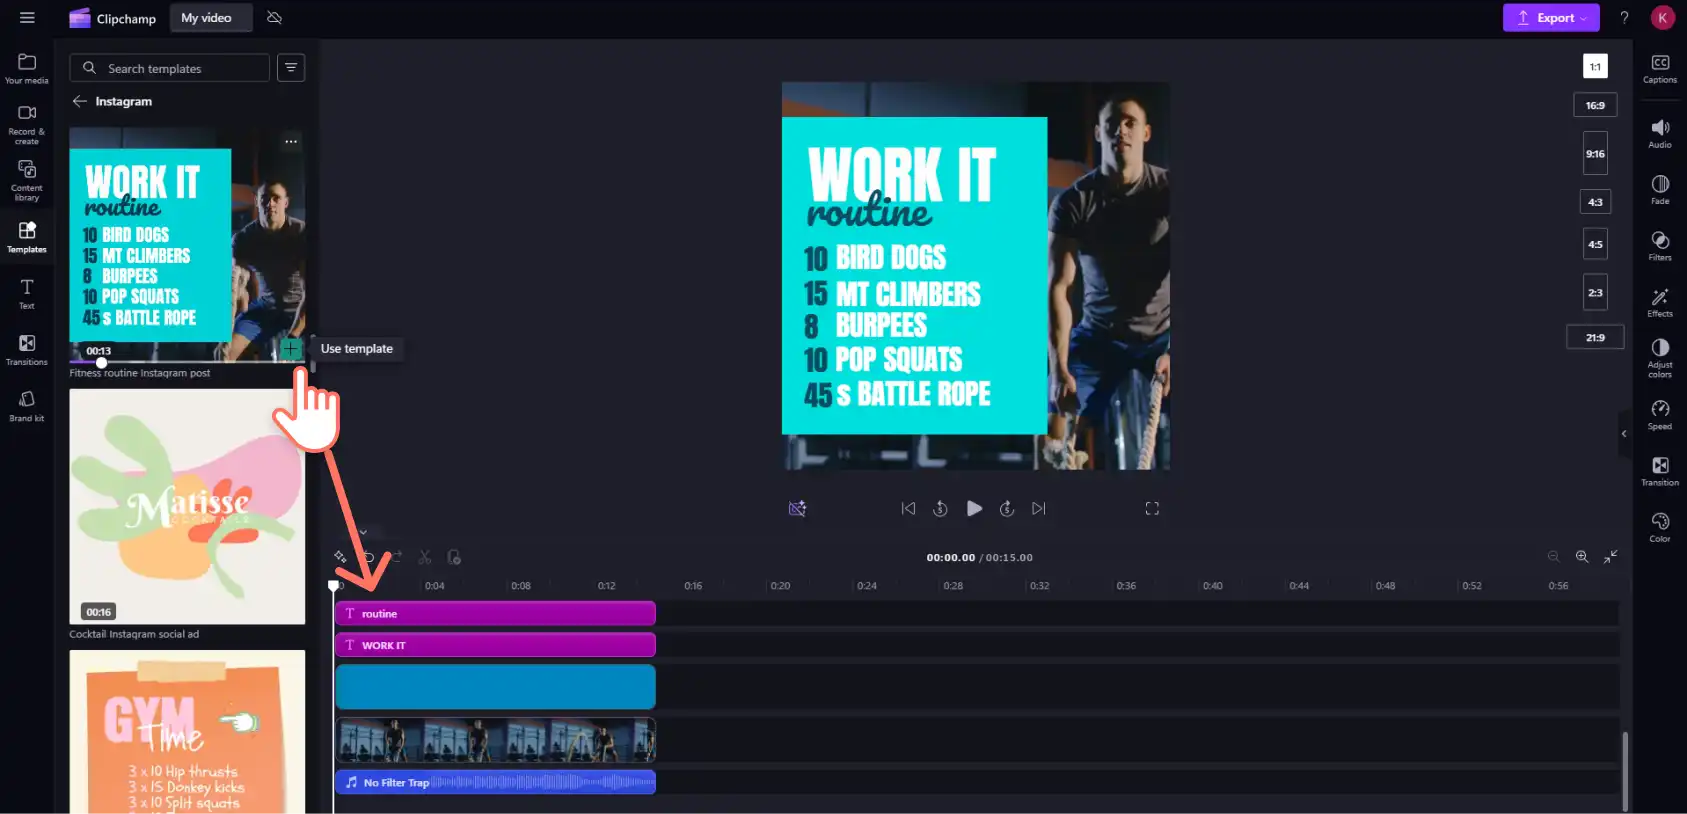The image size is (1687, 814).
Task: Select the blue background clip
Action: (495, 687)
